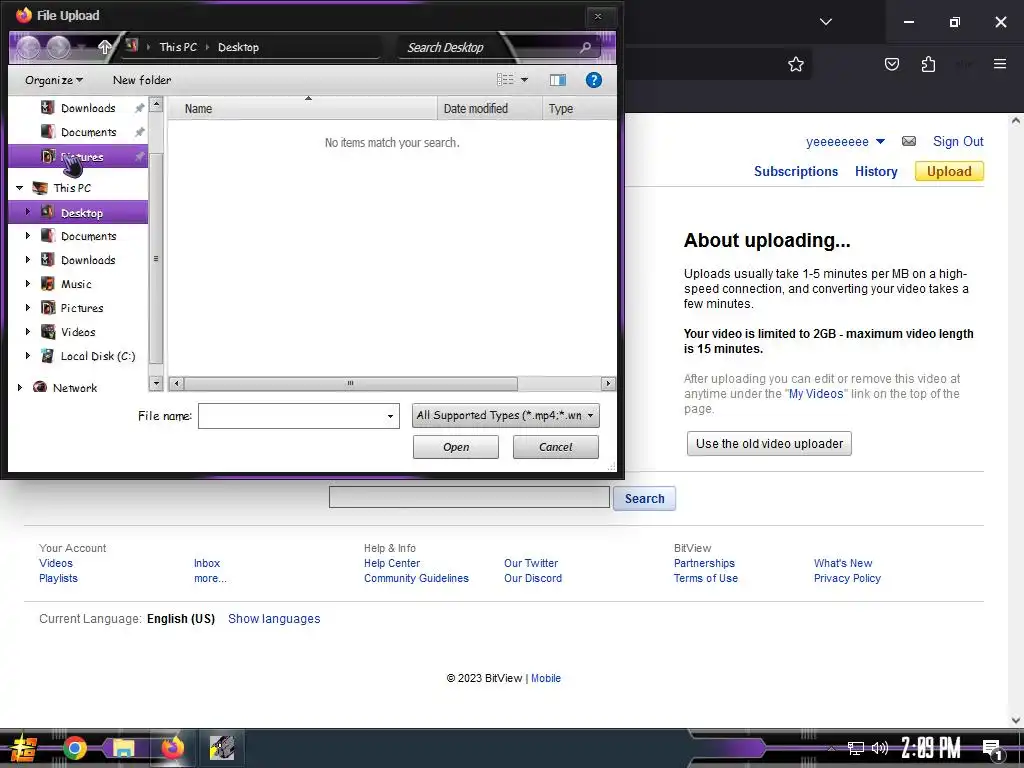Sort by Date modified column
The image size is (1024, 768).
[x=489, y=108]
